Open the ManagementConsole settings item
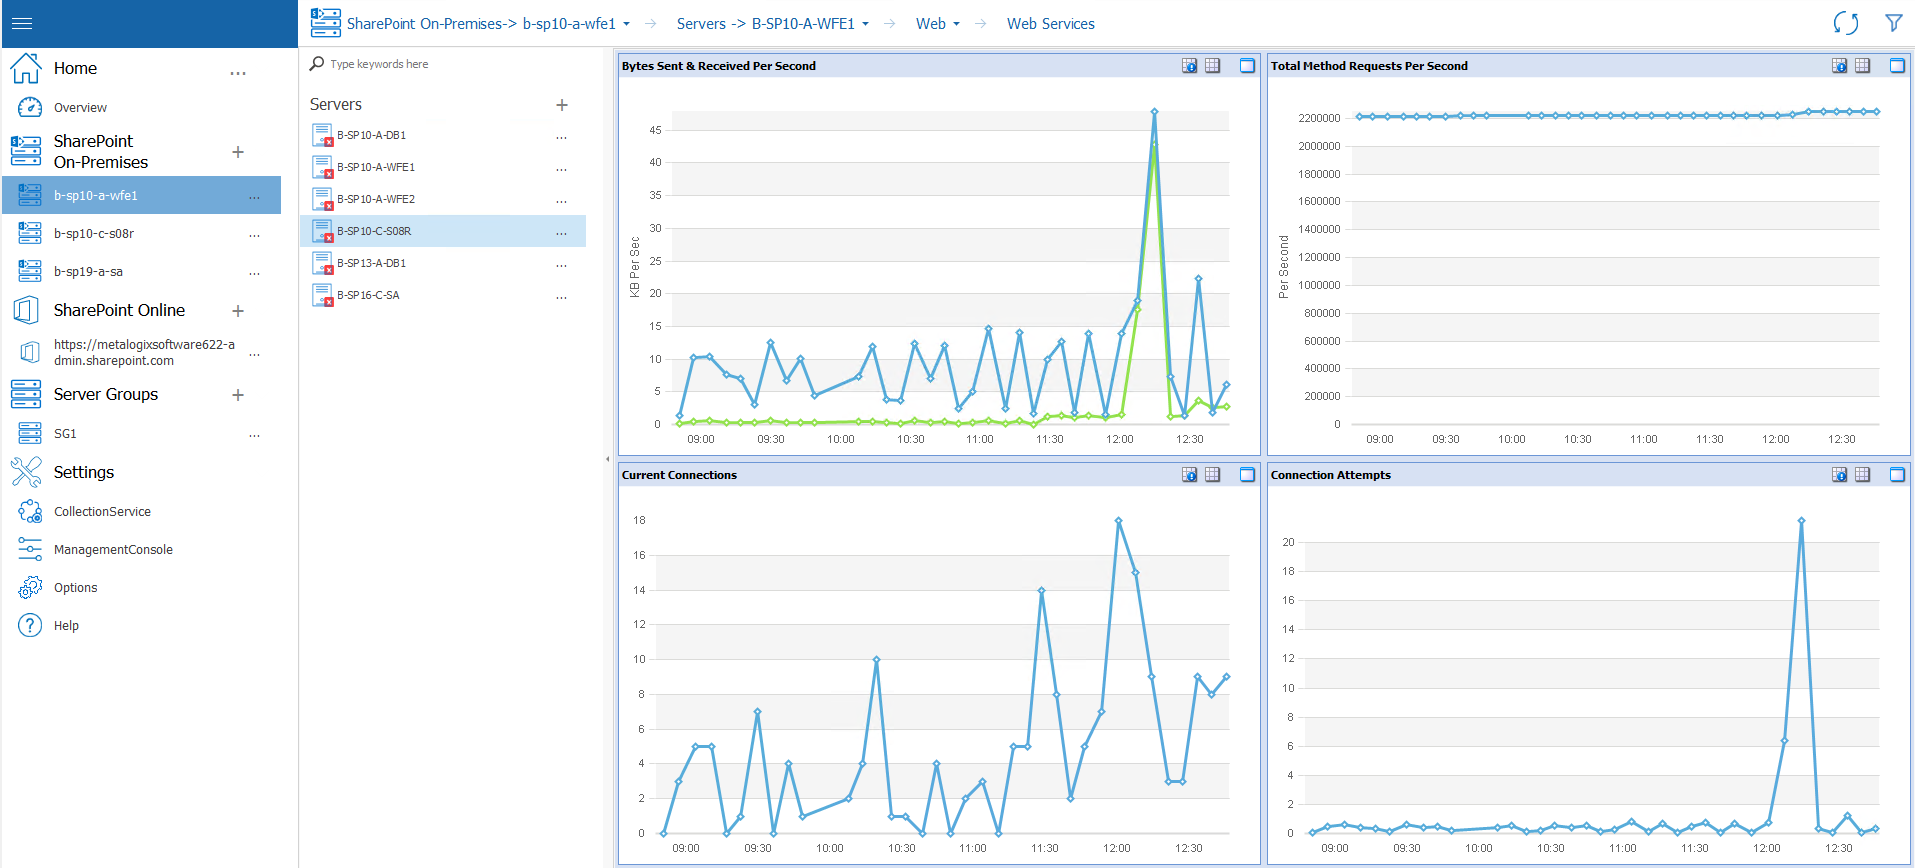The height and width of the screenshot is (868, 1915). click(x=113, y=550)
